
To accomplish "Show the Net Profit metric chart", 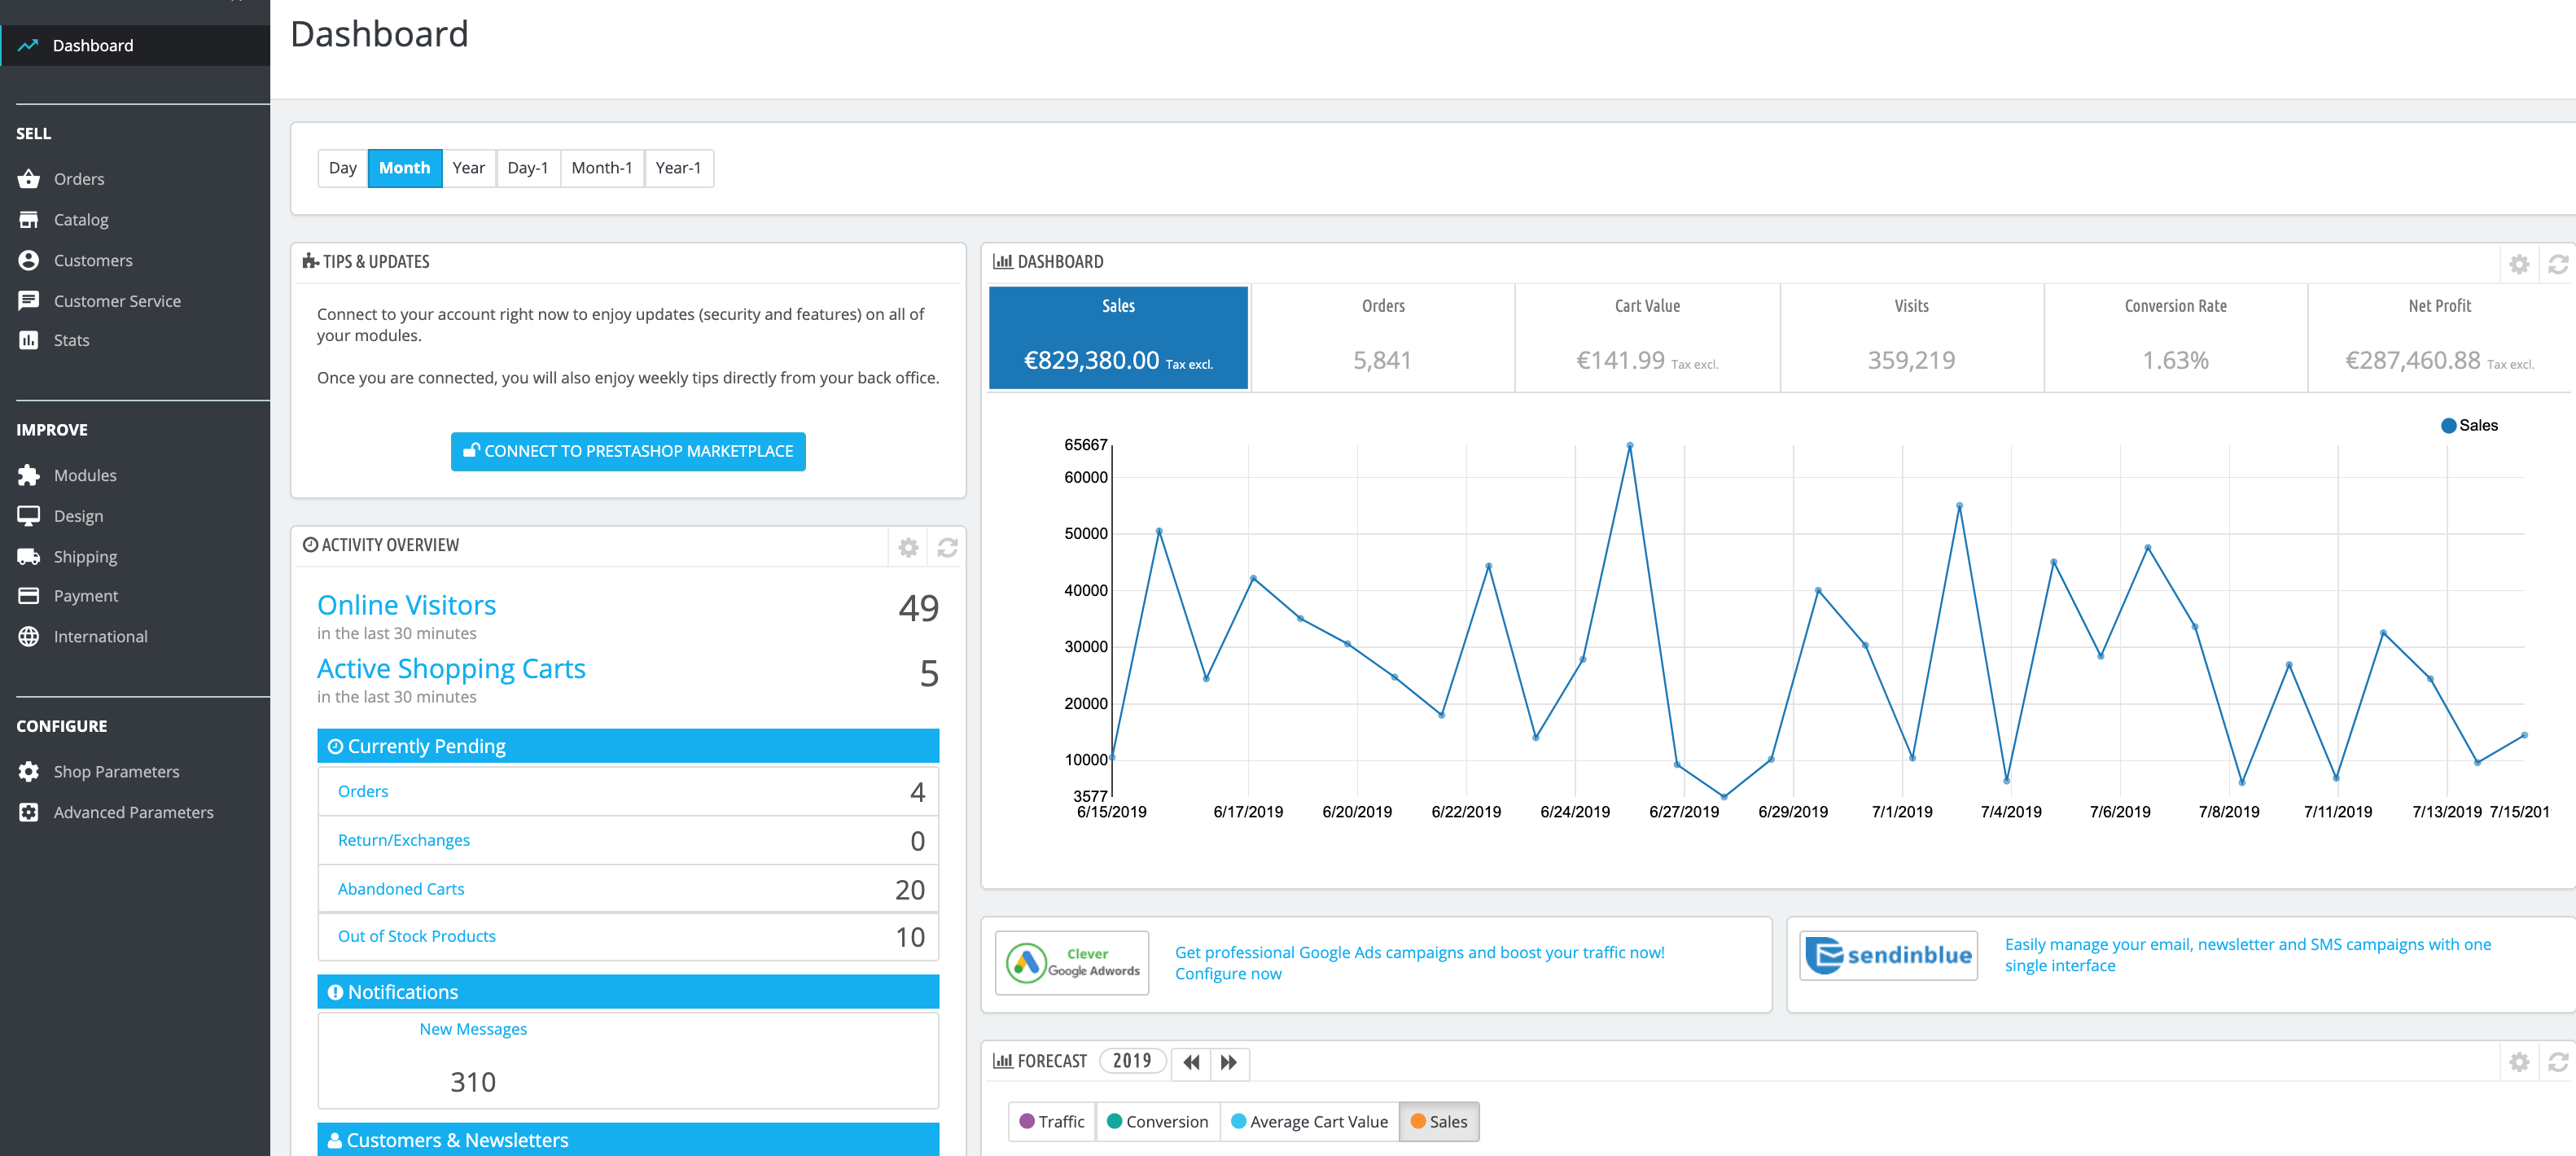I will point(2440,337).
